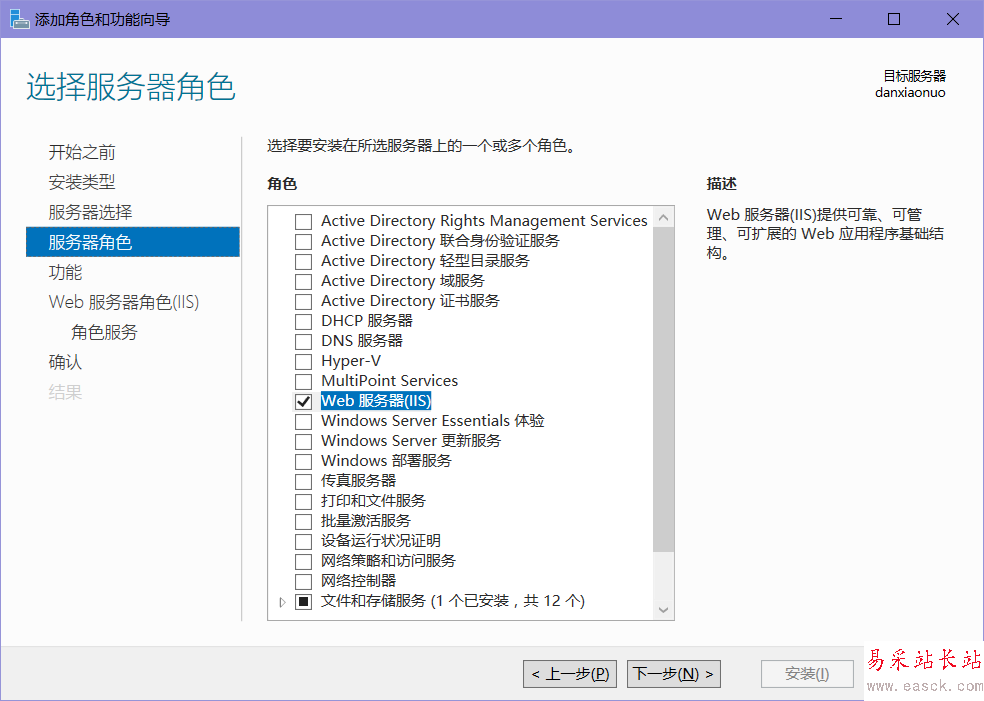Select the MultiPoint Services role label
The height and width of the screenshot is (701, 984).
coord(389,381)
